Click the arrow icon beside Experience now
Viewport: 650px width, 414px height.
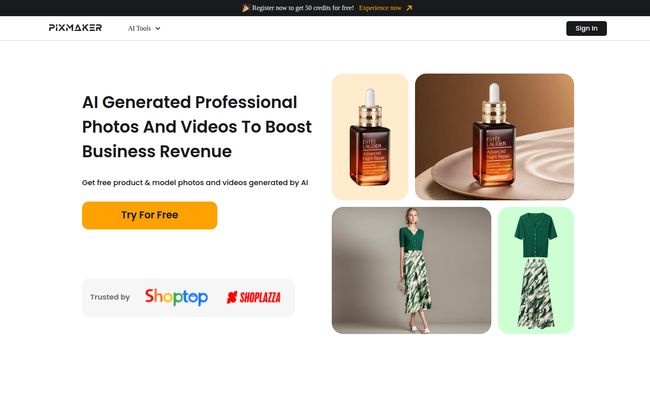(x=409, y=8)
